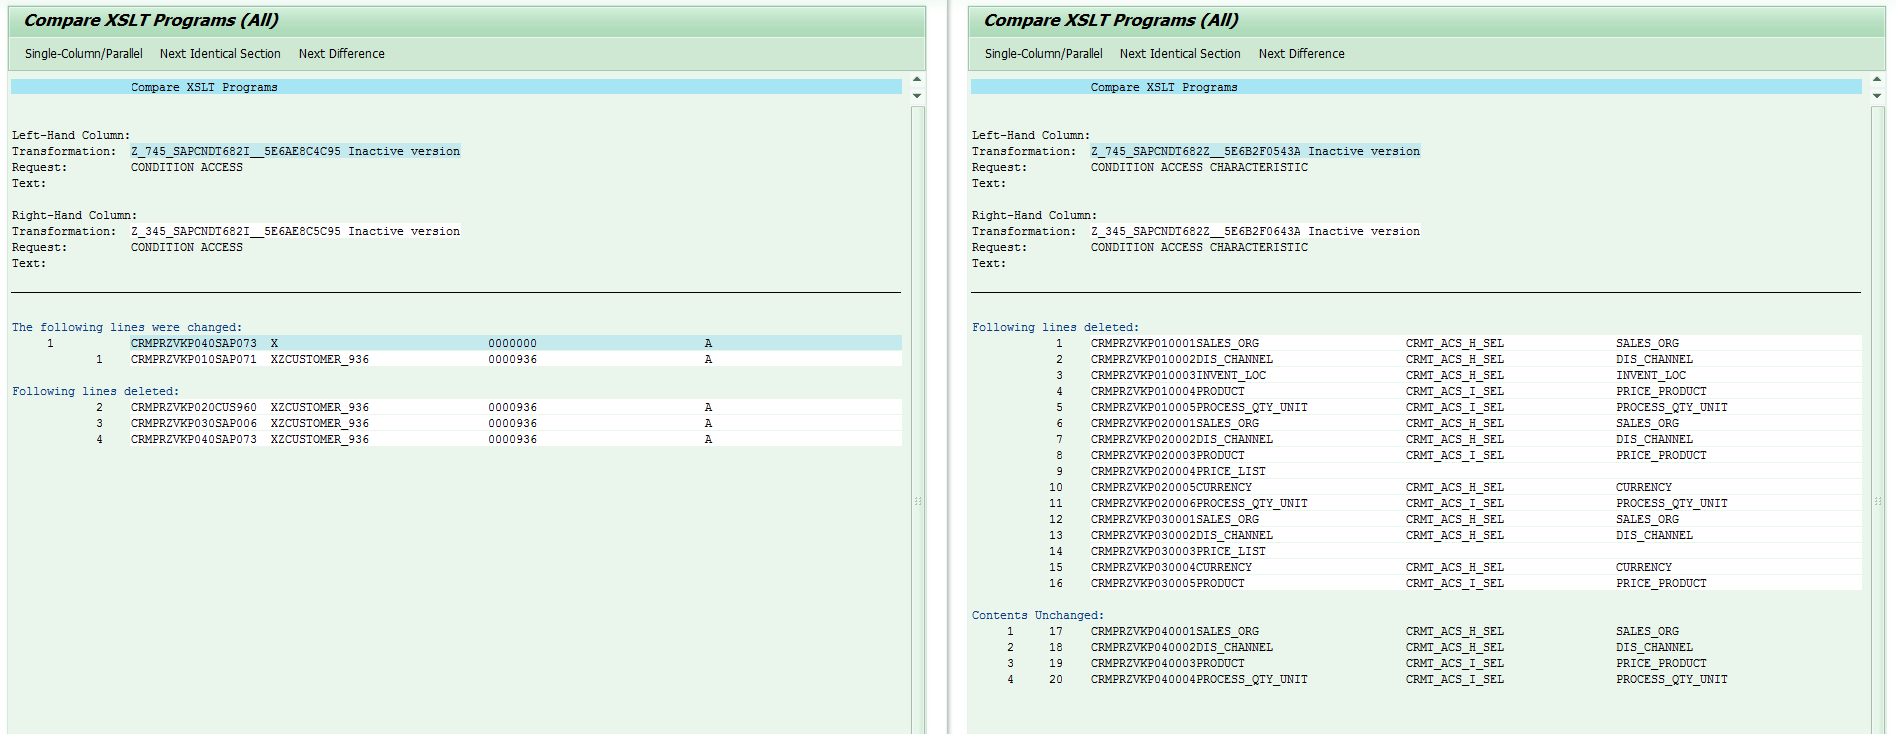
Task: Select changed line CRMPRZVKP040SAP073 with value 0000000
Action: [193, 344]
